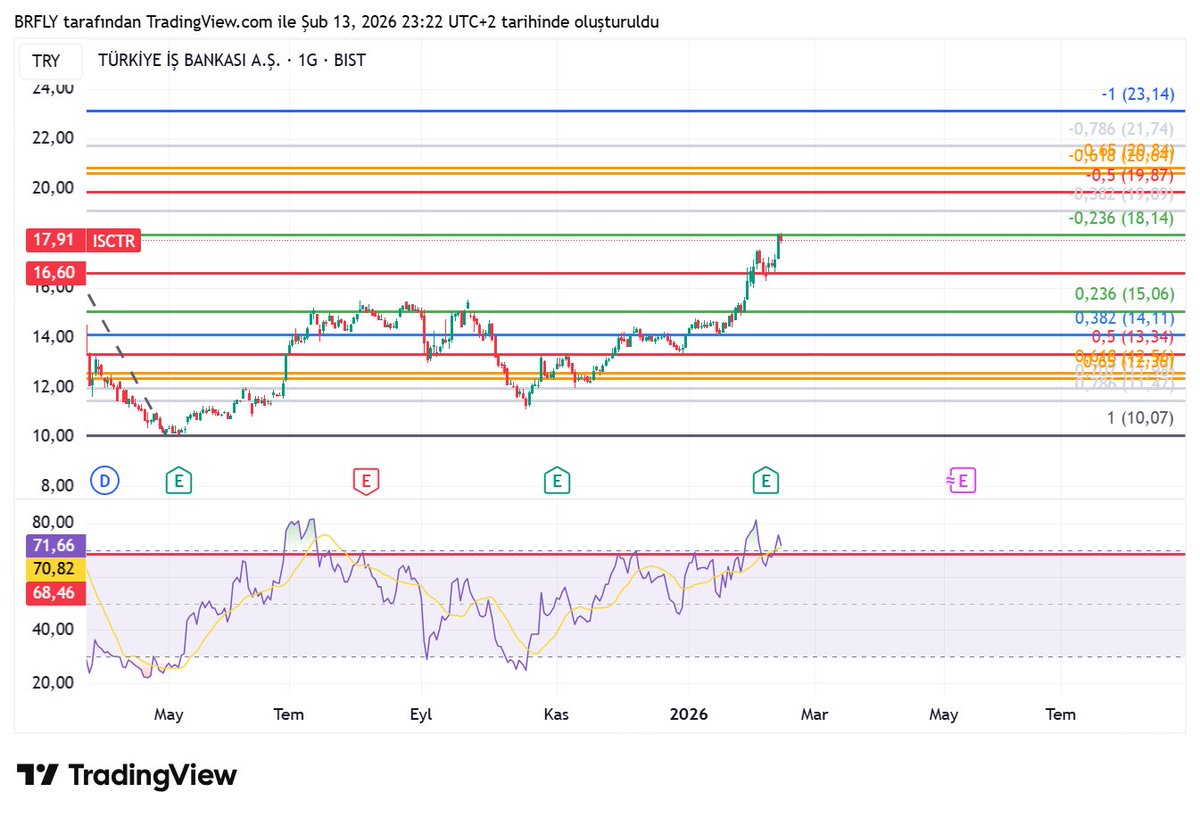Image resolution: width=1200 pixels, height=817 pixels.
Task: Click the Kas label on time axis
Action: 556,714
